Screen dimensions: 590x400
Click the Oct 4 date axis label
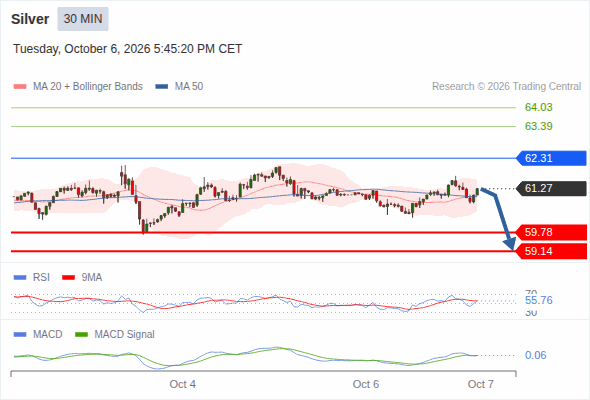click(x=182, y=384)
